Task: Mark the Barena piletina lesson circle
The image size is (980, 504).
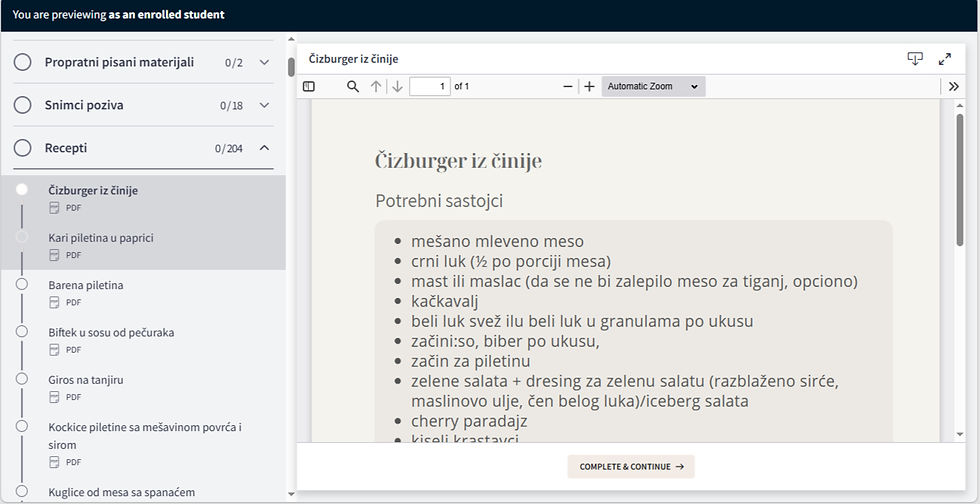Action: pos(22,284)
